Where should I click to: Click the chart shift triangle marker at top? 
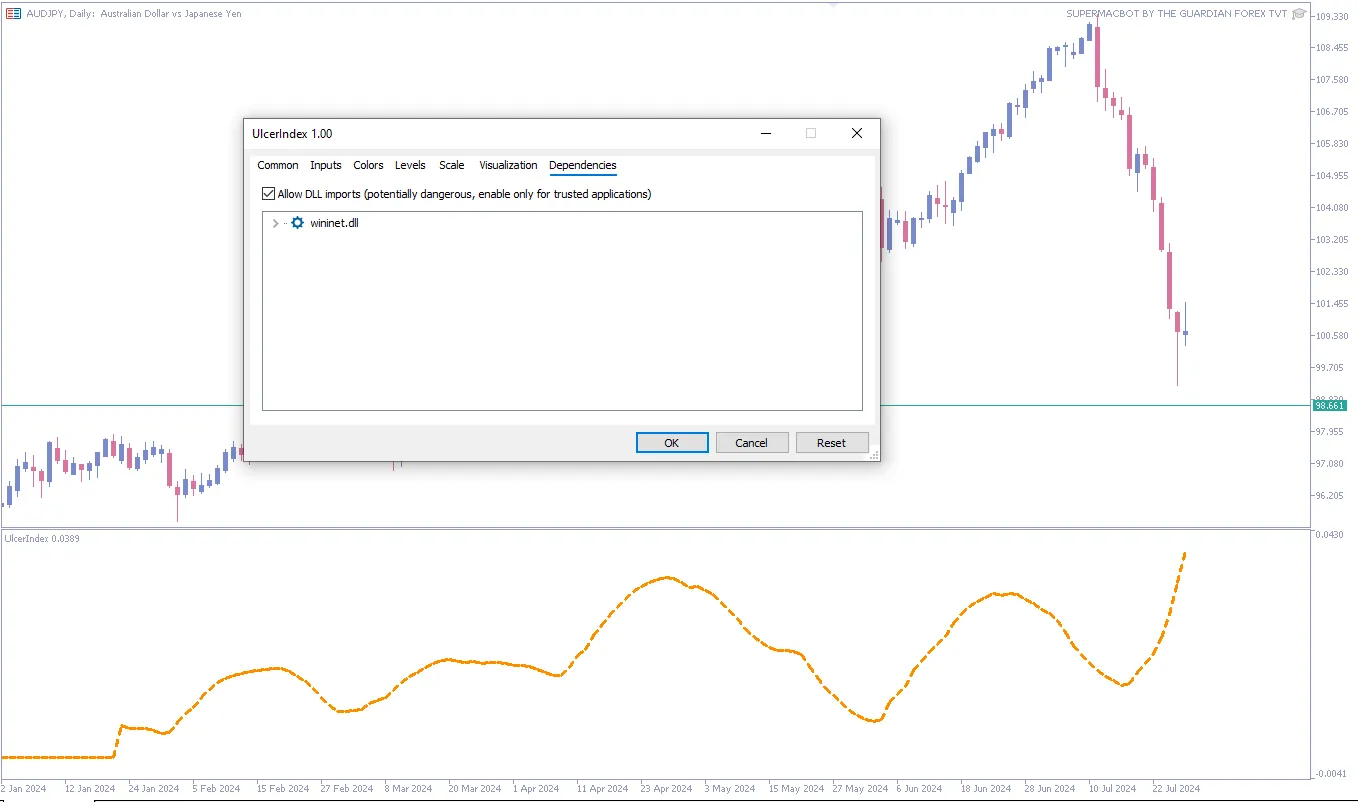[x=833, y=4]
